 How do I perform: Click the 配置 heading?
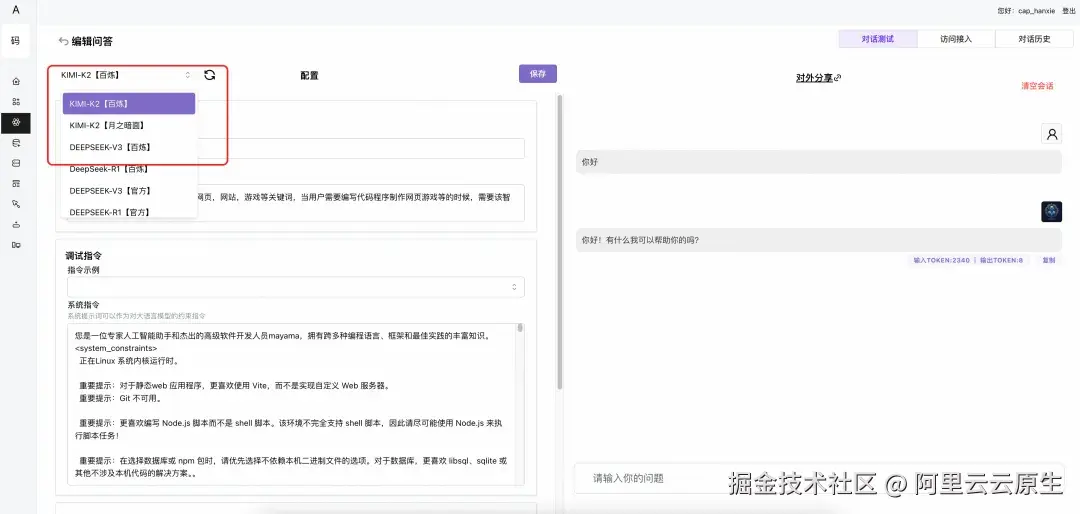tap(309, 76)
